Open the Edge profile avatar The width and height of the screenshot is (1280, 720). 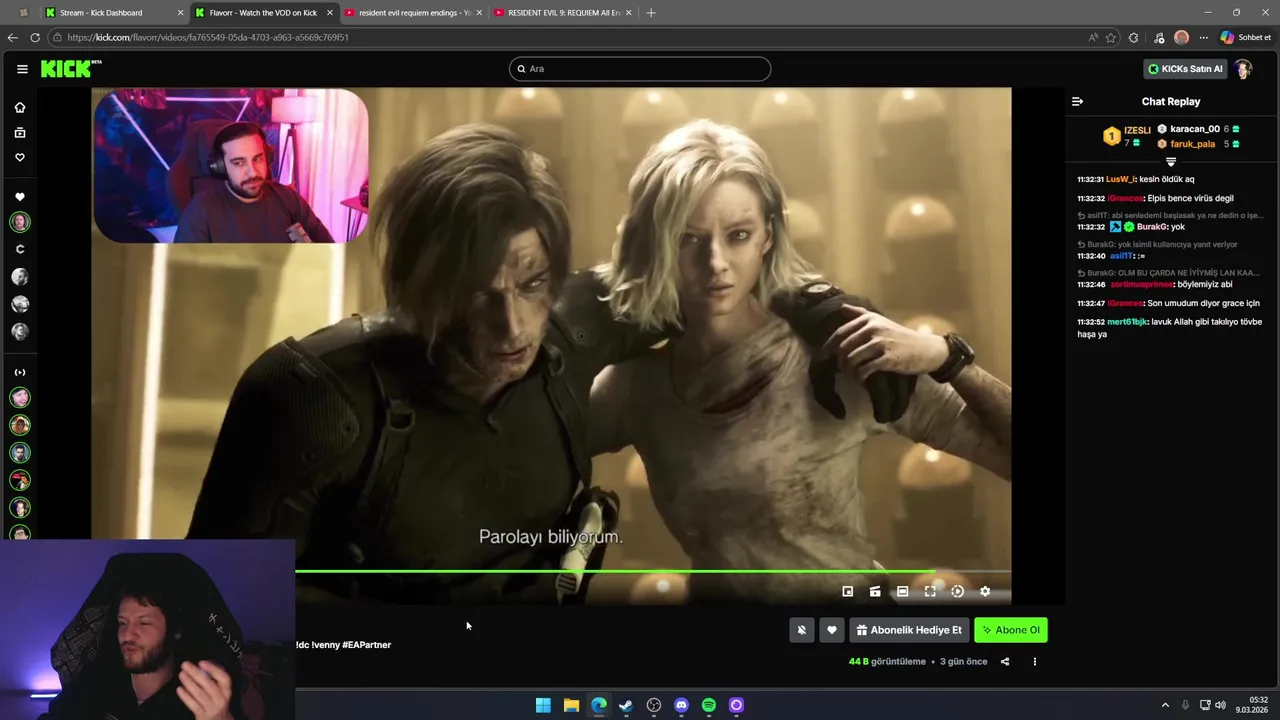click(1182, 38)
